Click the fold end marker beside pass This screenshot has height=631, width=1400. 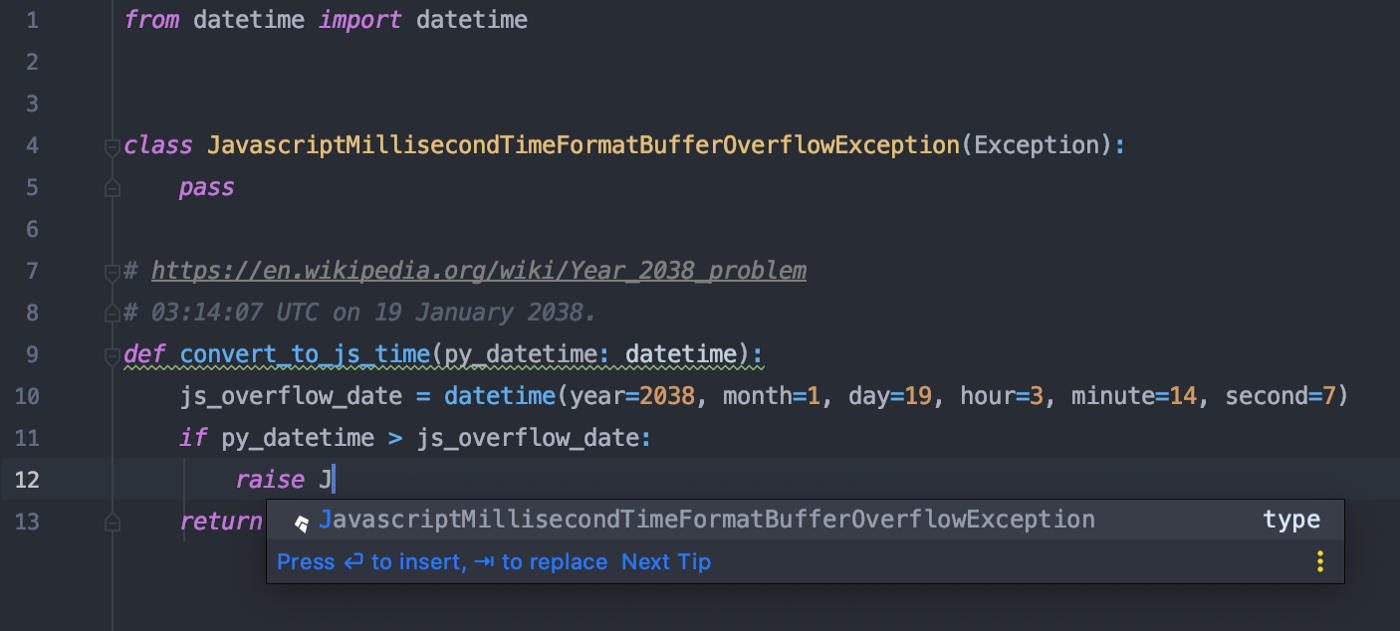point(112,188)
